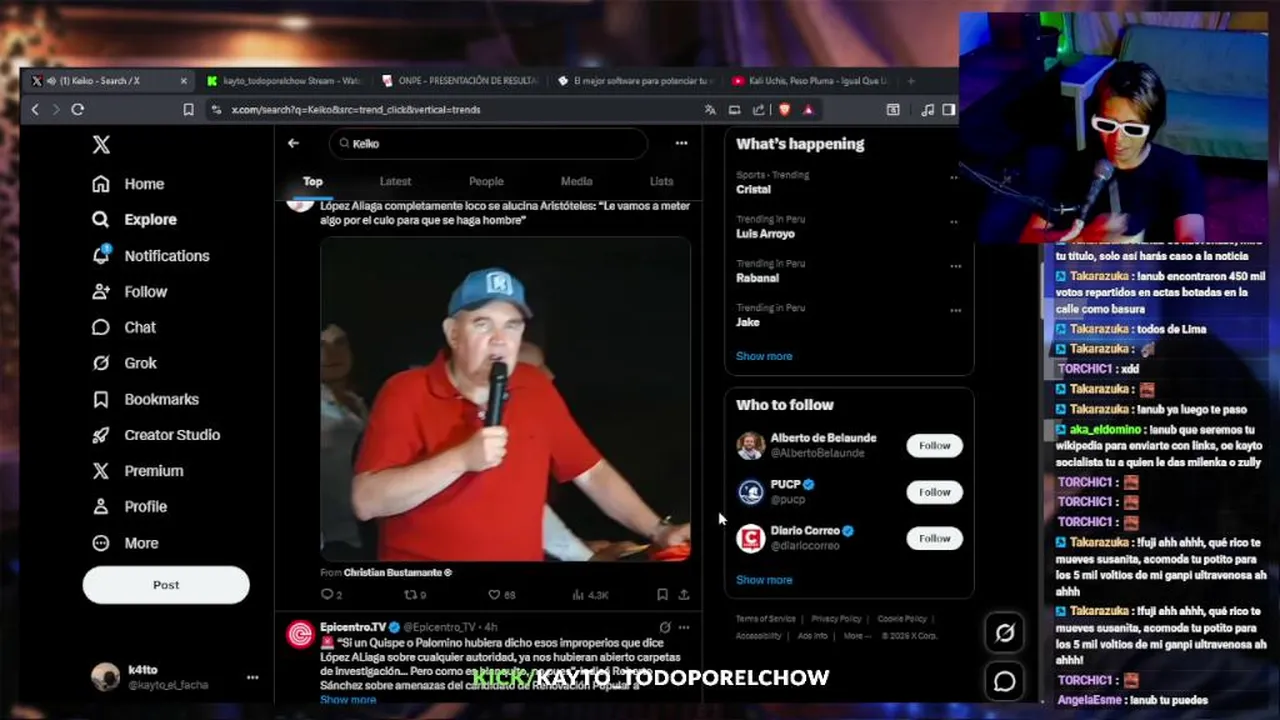Open Bookmarks in the sidebar
1280x720 pixels.
[145, 399]
